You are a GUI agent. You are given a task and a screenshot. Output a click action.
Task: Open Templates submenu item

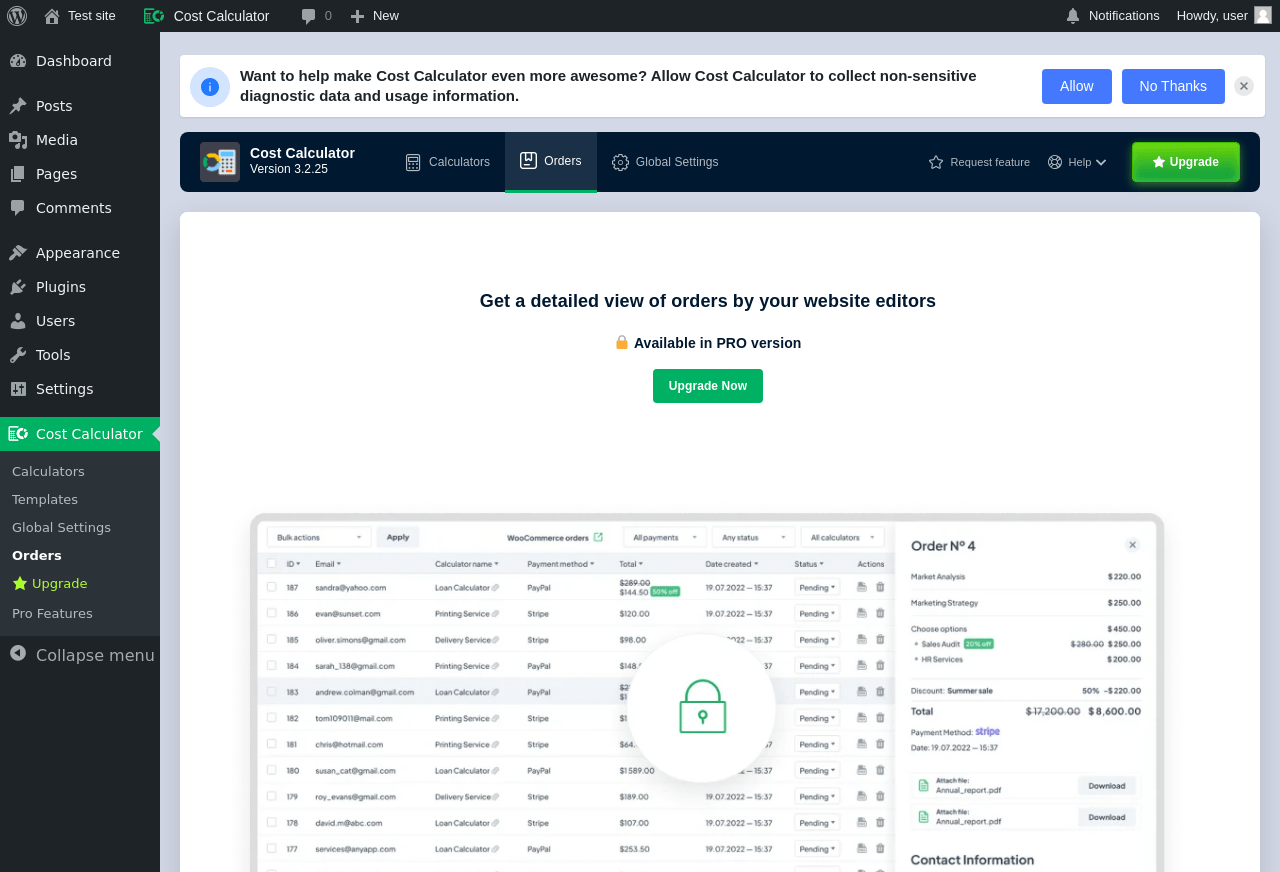(45, 500)
